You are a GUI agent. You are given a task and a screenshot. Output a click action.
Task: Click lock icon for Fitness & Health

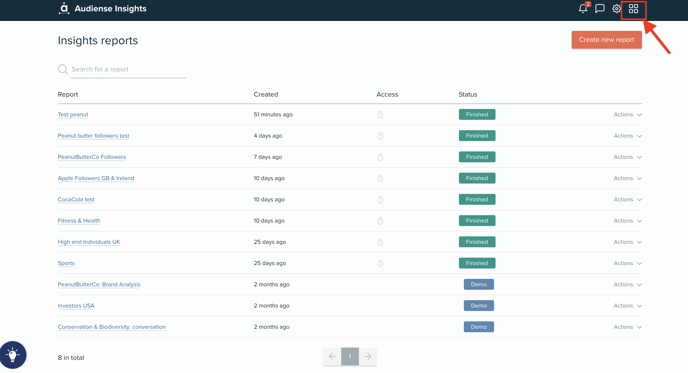pos(380,221)
